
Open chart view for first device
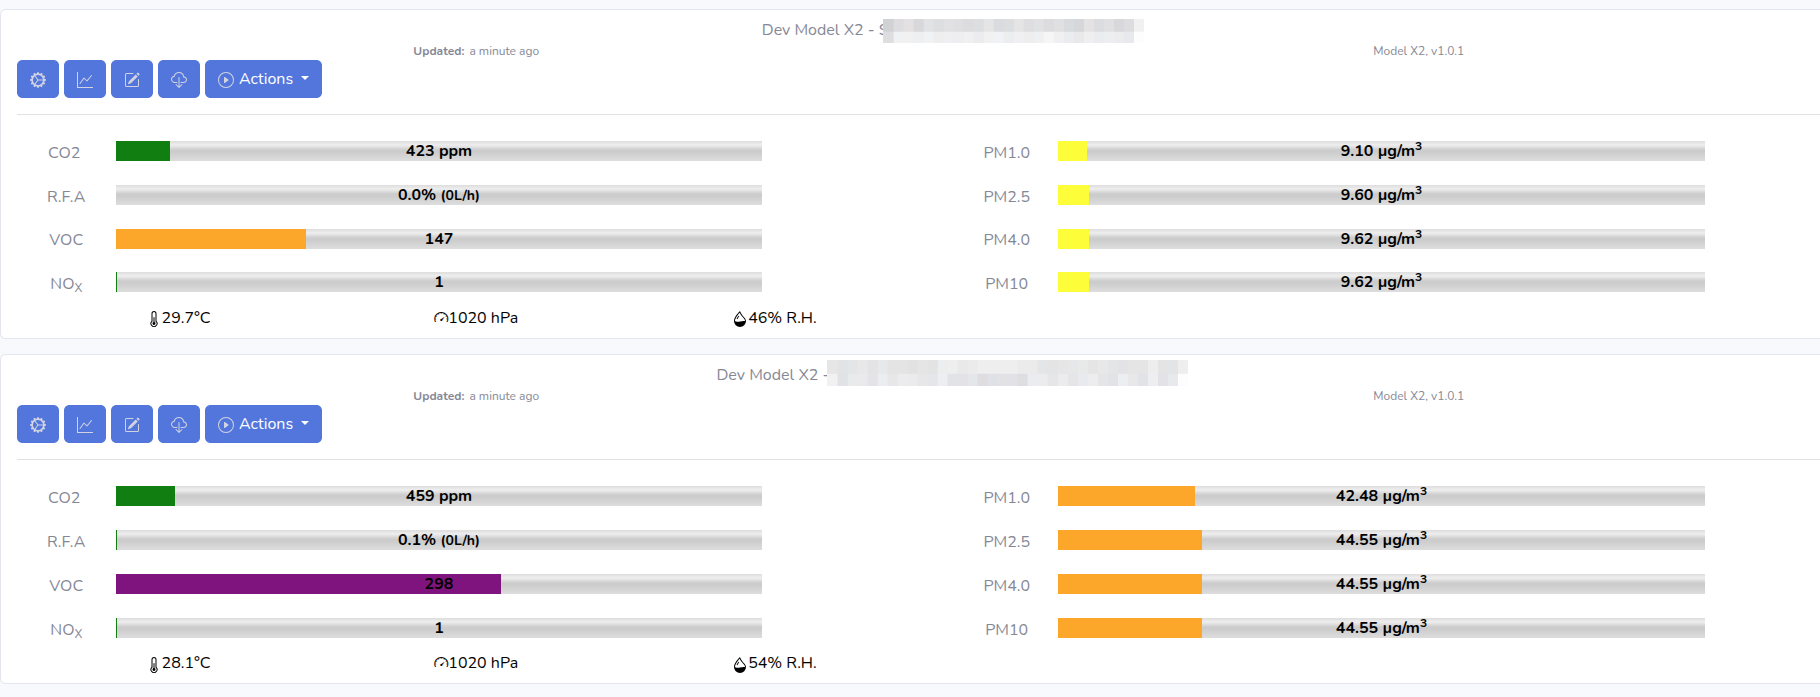coord(85,79)
